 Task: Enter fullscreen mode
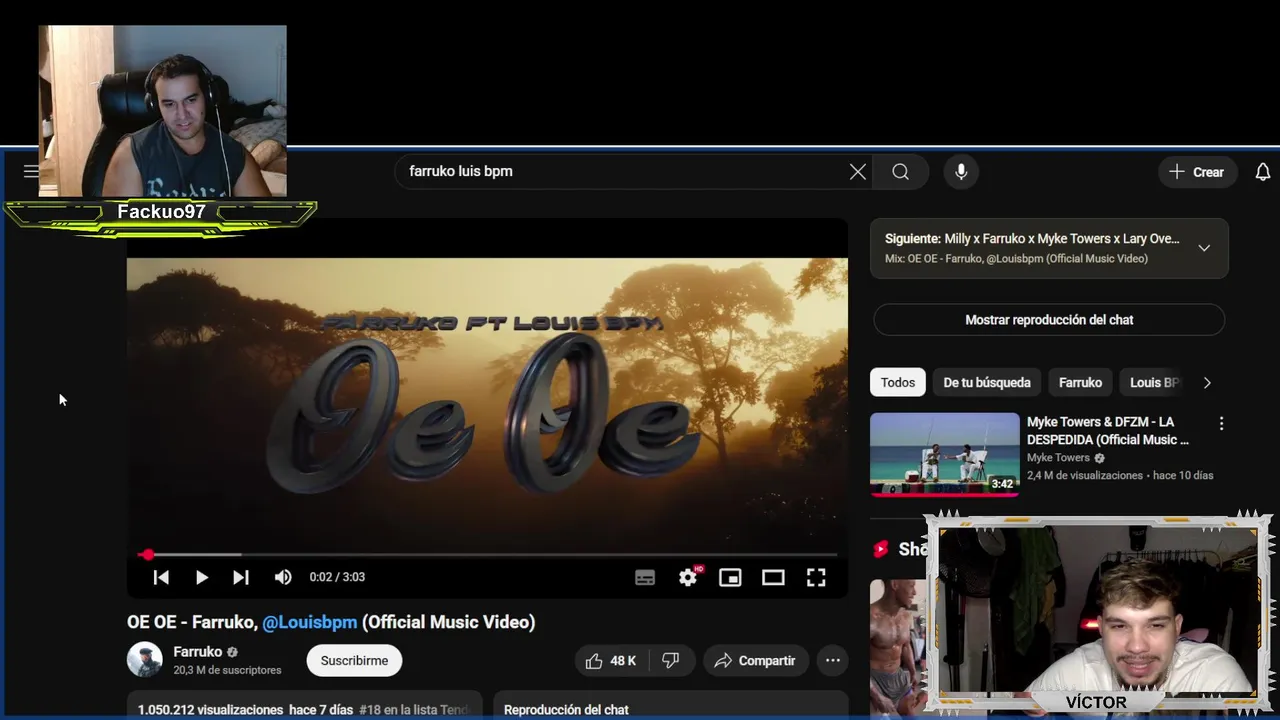click(816, 577)
